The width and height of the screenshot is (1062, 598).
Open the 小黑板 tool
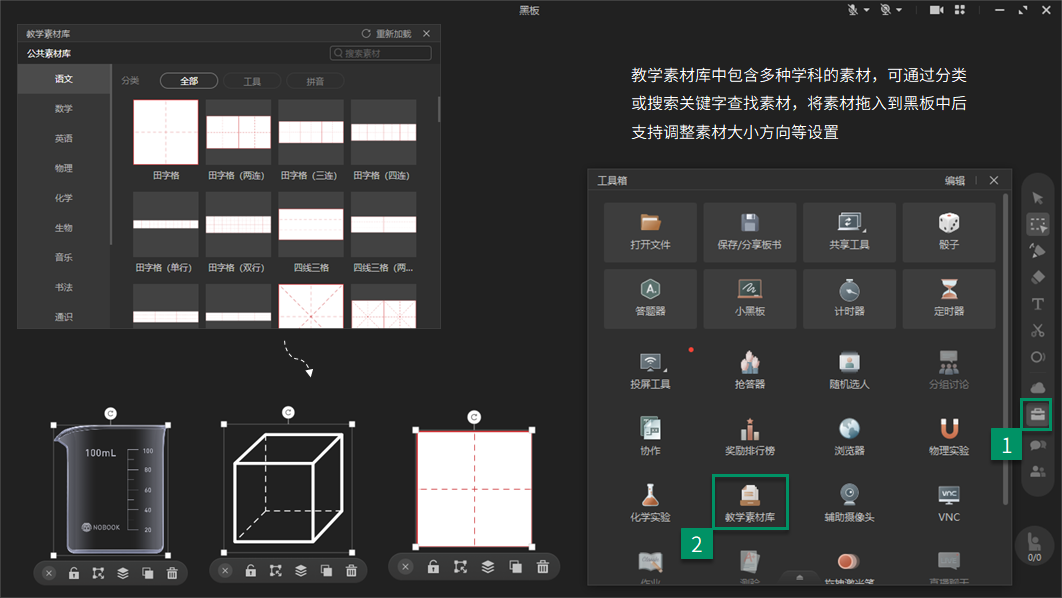[x=750, y=299]
